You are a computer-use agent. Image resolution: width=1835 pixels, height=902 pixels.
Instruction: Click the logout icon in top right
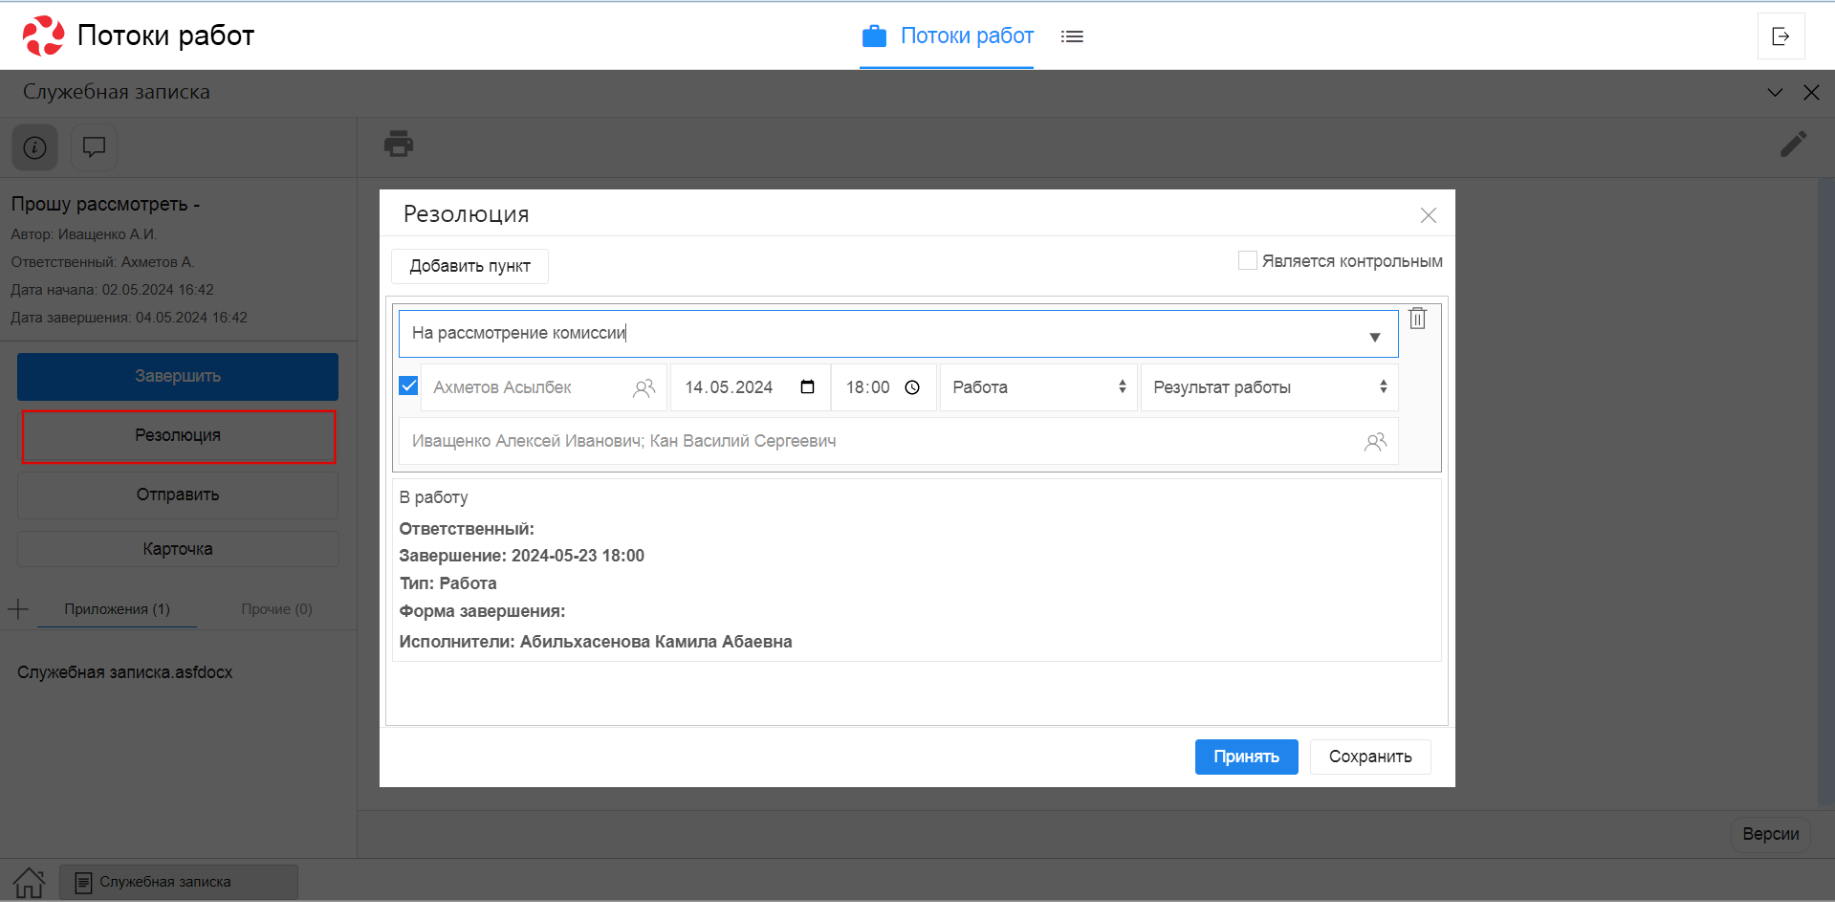tap(1781, 36)
